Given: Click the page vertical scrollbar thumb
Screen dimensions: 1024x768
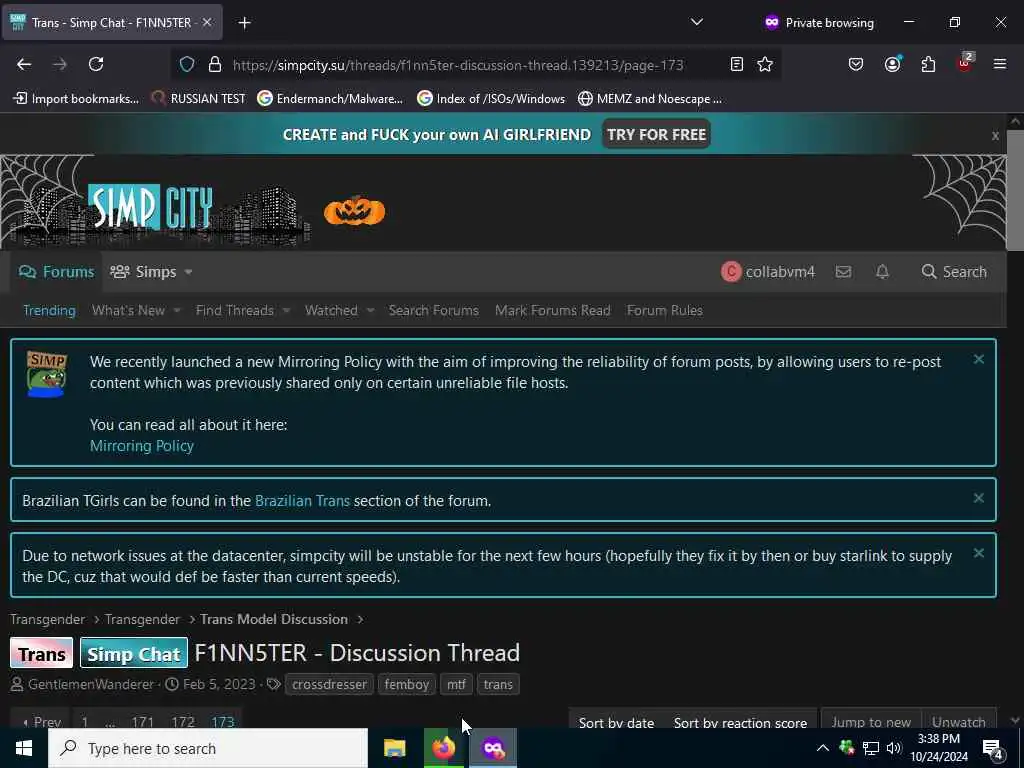Looking at the screenshot, I should pyautogui.click(x=1015, y=189).
